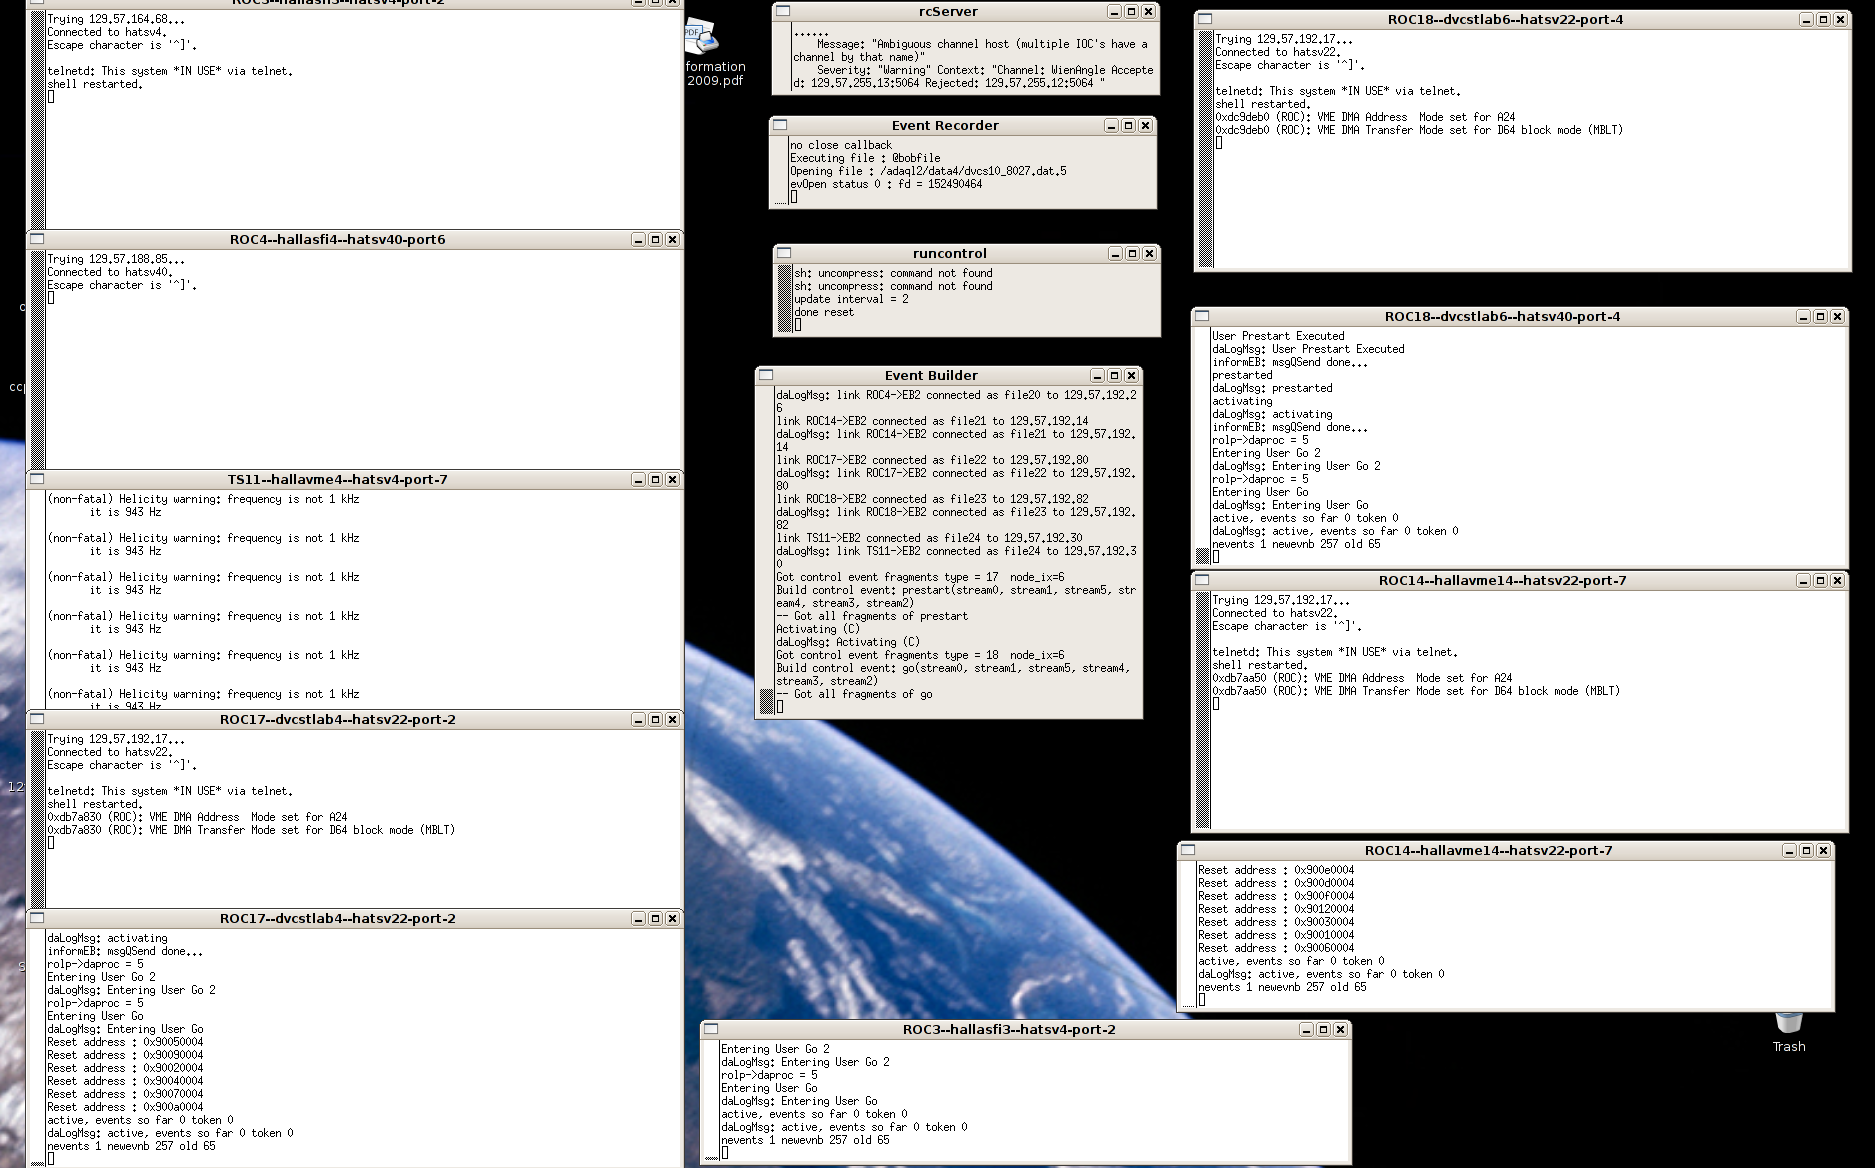Close the Event Builder window
This screenshot has width=1875, height=1168.
pyautogui.click(x=1131, y=376)
